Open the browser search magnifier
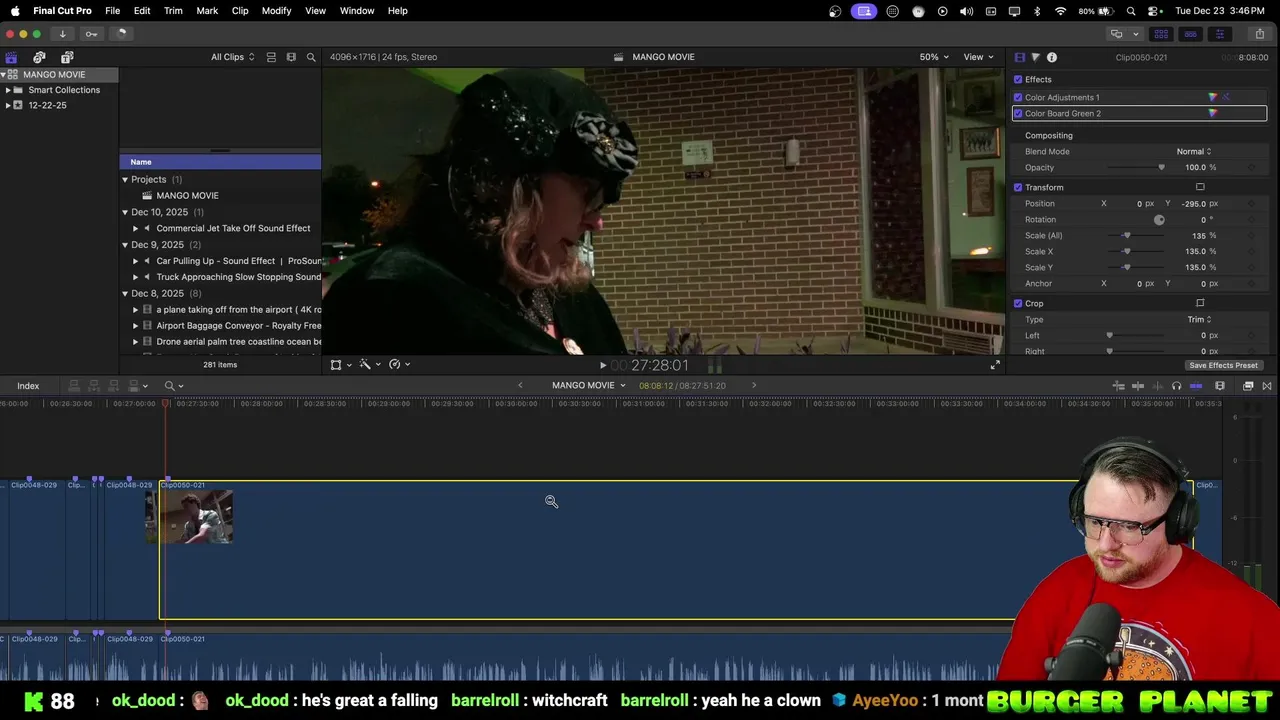This screenshot has width=1280, height=720. tap(311, 57)
